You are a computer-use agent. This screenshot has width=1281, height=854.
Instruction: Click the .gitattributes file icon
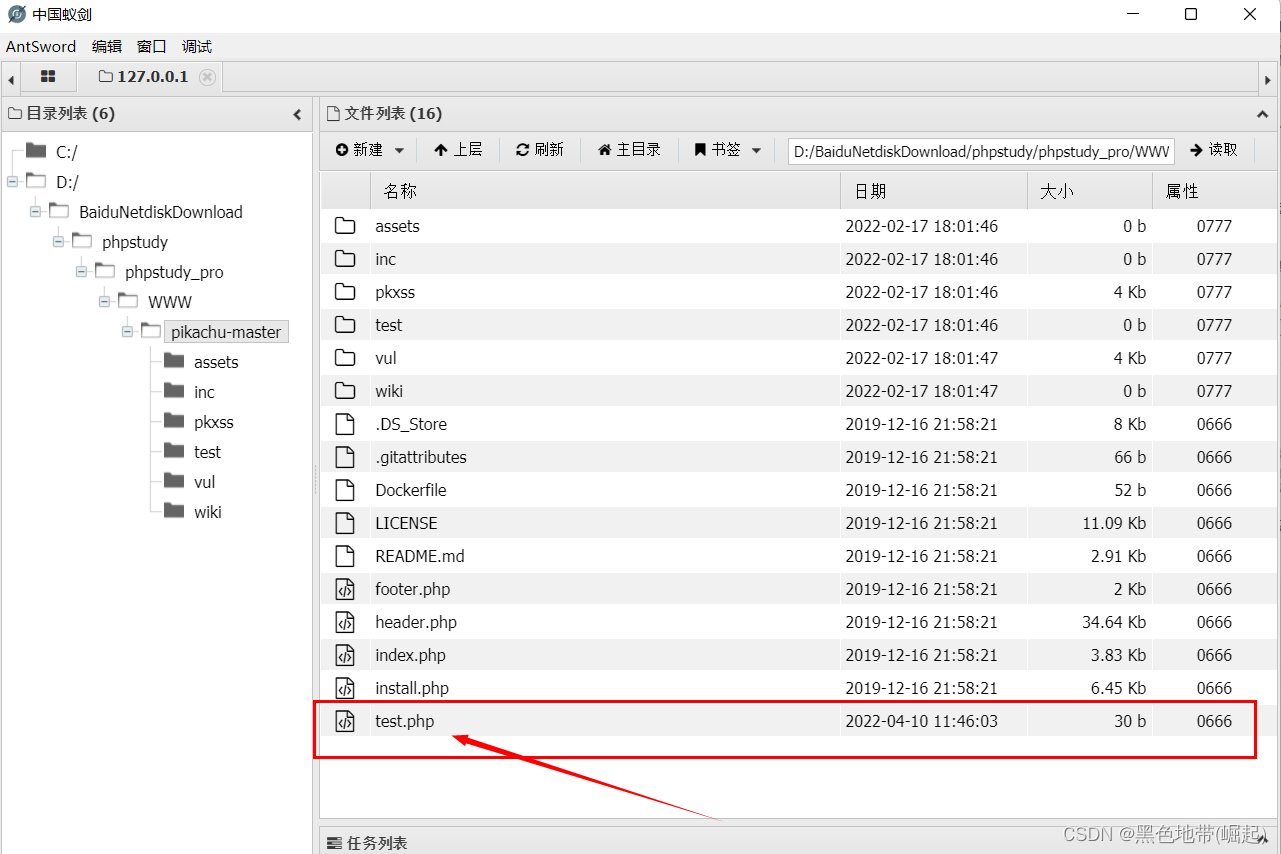coord(345,457)
